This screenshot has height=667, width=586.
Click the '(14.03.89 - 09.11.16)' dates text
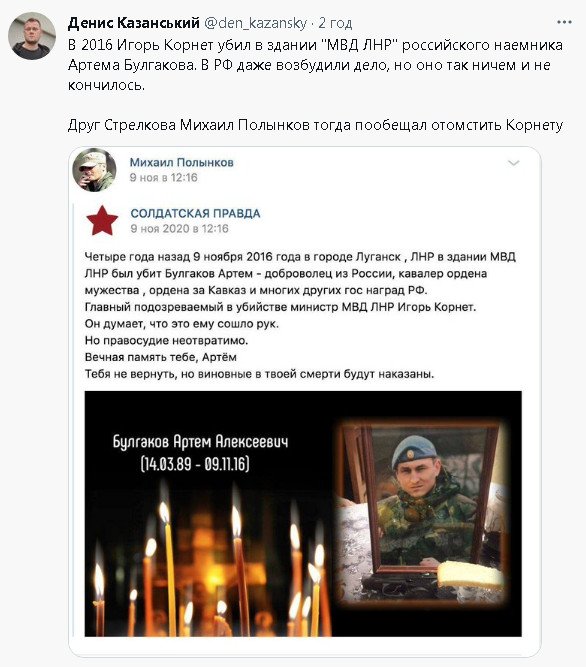pos(195,464)
